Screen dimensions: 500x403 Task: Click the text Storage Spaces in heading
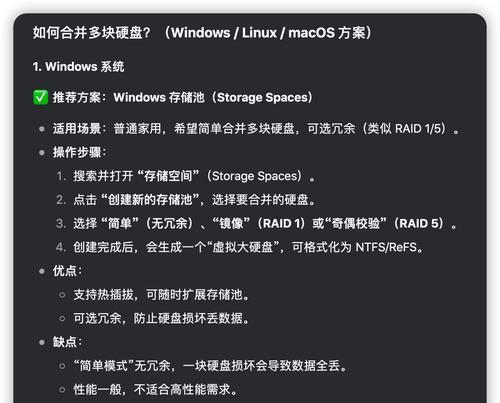tap(262, 97)
